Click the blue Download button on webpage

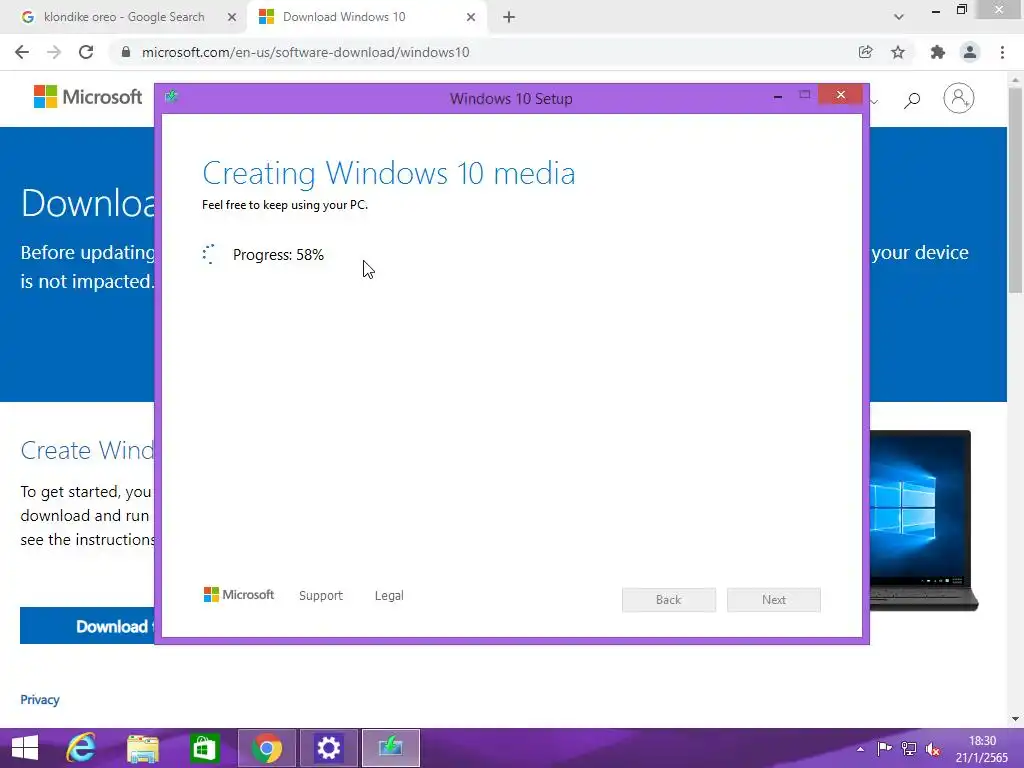point(87,626)
